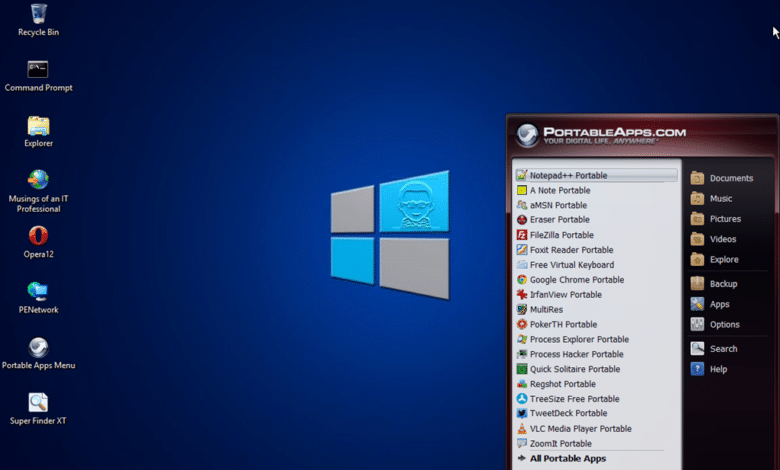Click the Process Explorer Portable icon
The width and height of the screenshot is (780, 470).
pyautogui.click(x=522, y=339)
